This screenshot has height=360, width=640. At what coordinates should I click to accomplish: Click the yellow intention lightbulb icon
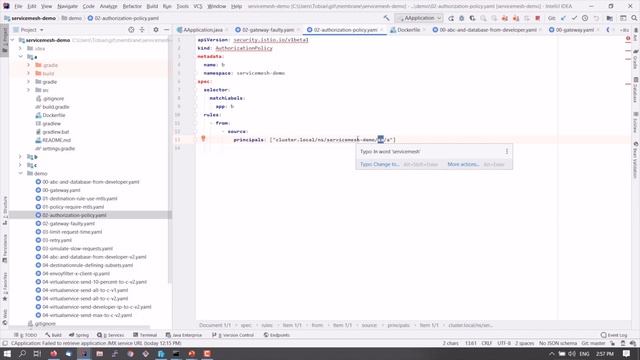[203, 139]
